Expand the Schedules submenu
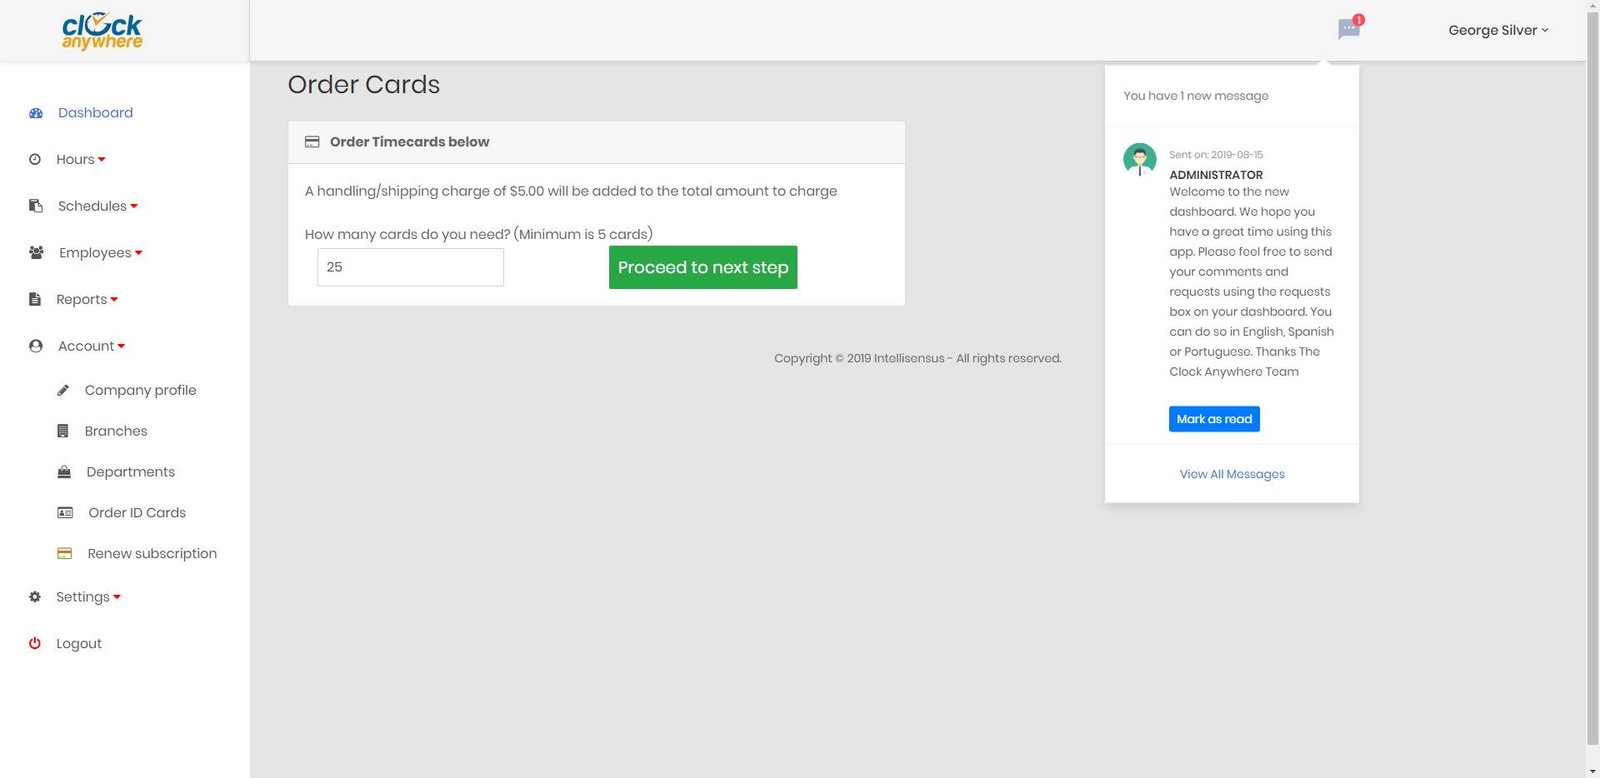 coord(97,206)
